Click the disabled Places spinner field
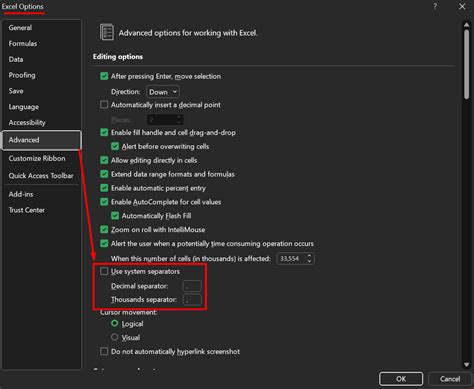This screenshot has height=389, width=474. (x=165, y=119)
